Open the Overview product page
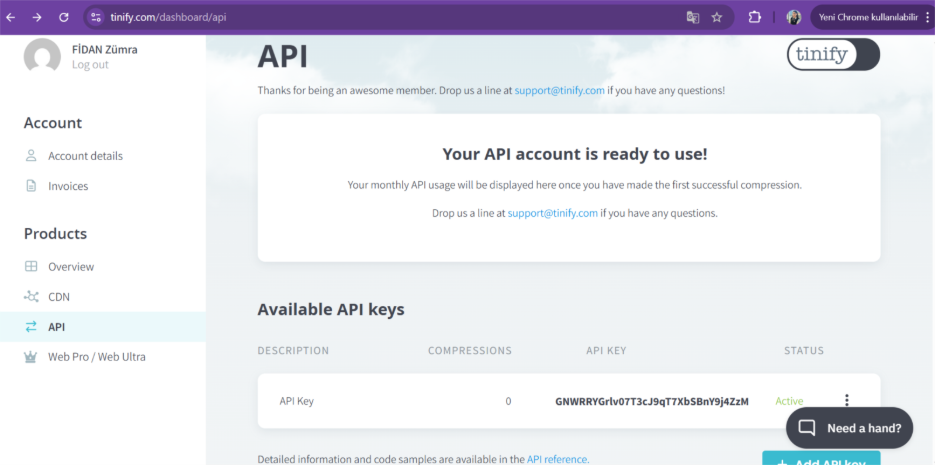This screenshot has width=936, height=465. (x=70, y=267)
